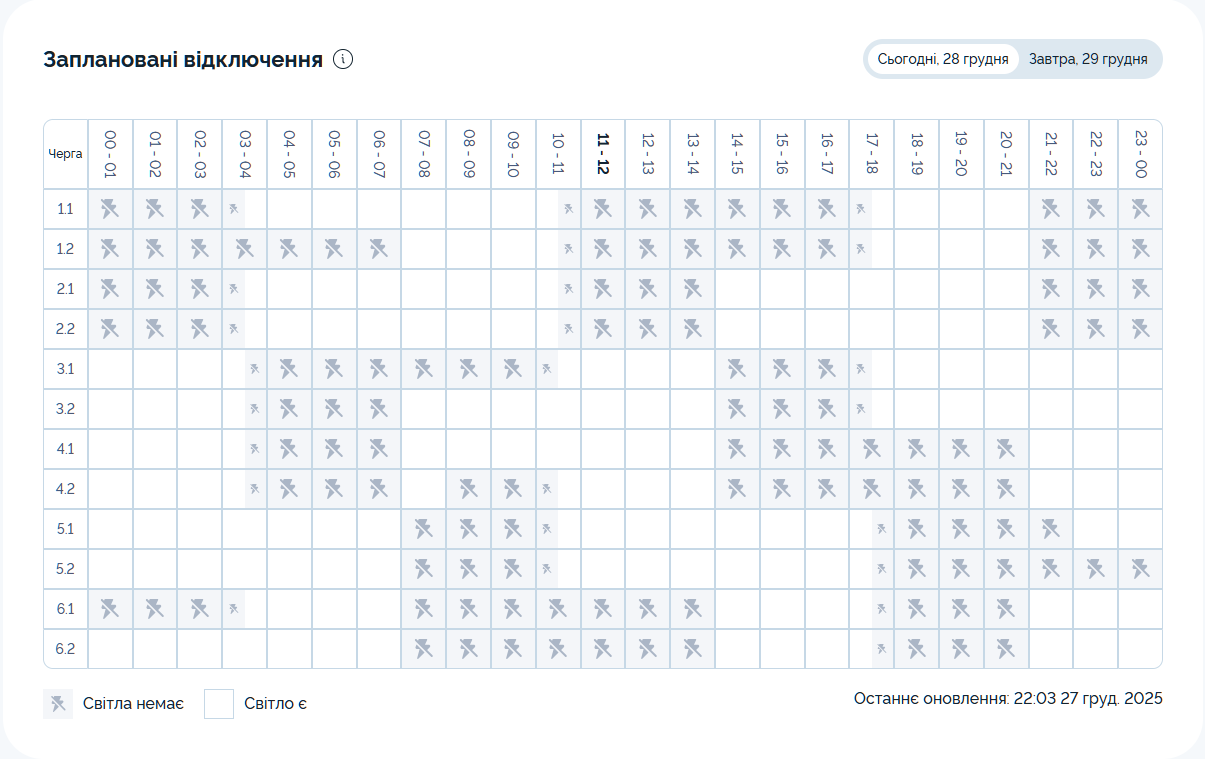
Task: Click outage icon for queue 1.2 at 06-07
Action: point(379,249)
